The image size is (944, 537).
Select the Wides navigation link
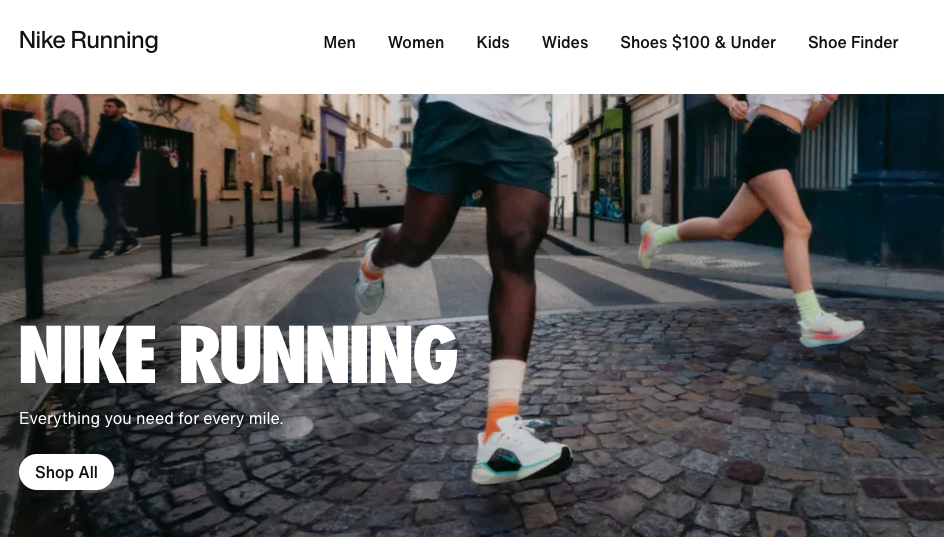click(565, 43)
